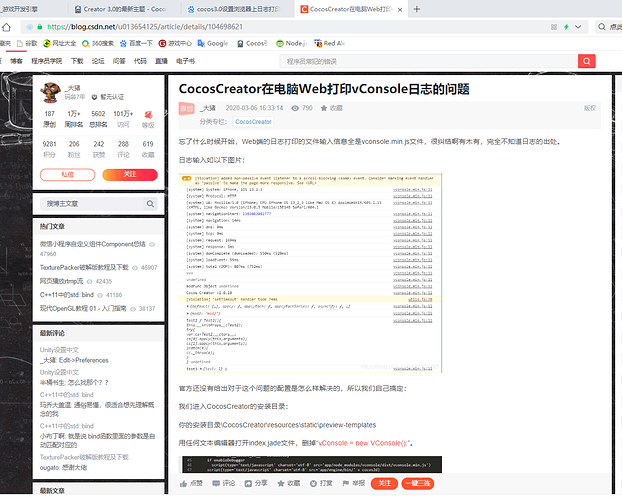
Task: Click the browser home icon
Action: point(6,27)
